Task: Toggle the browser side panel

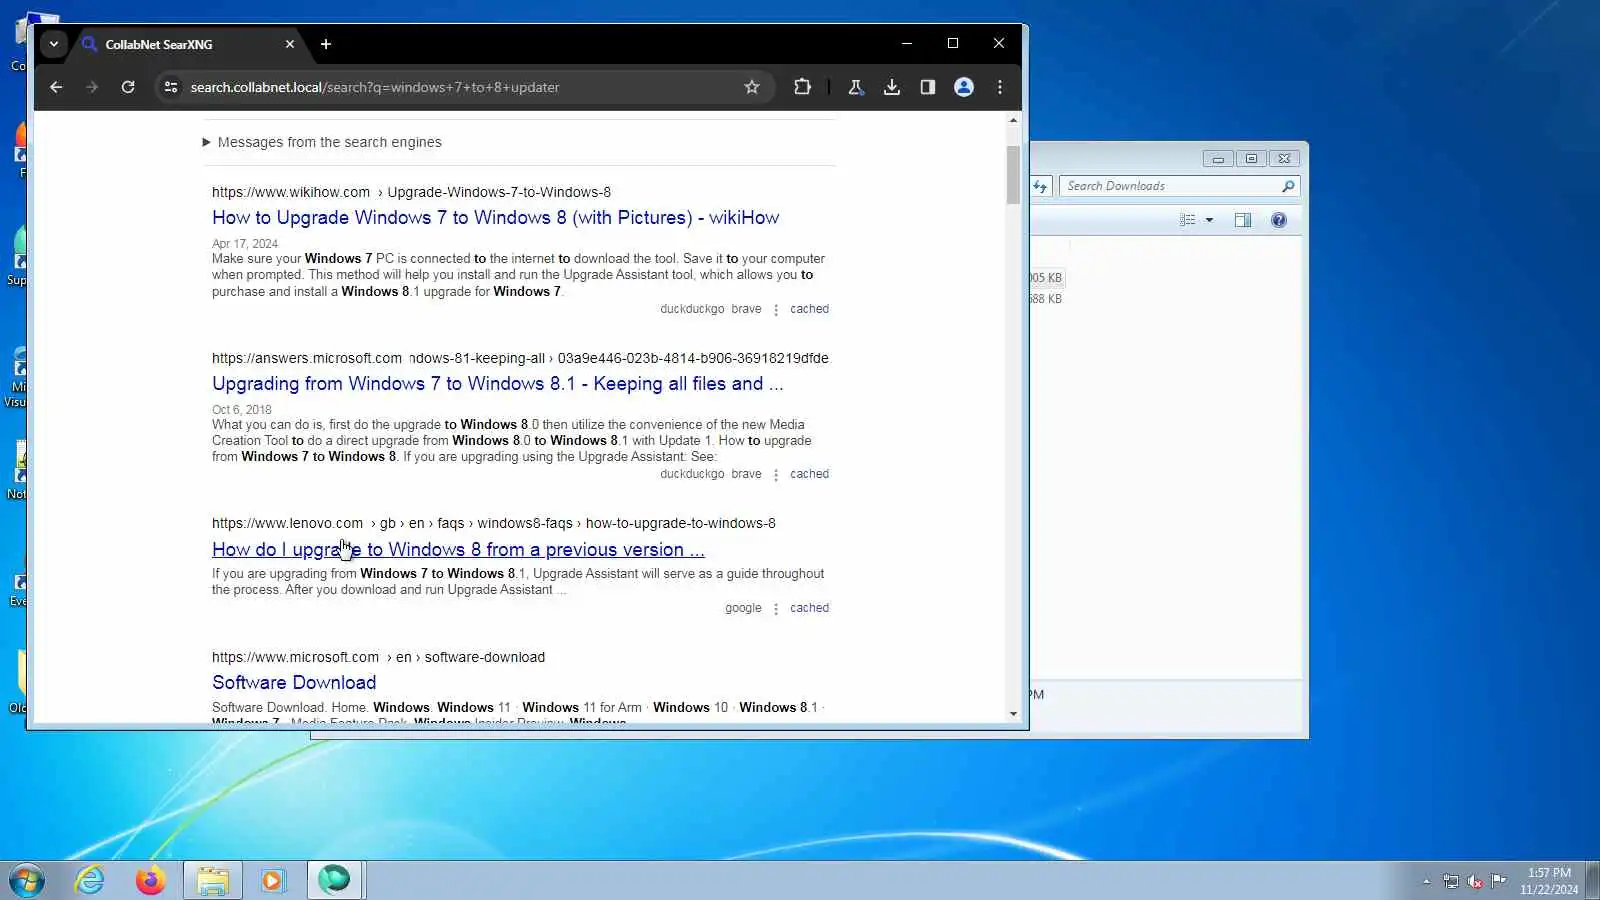Action: pos(928,87)
